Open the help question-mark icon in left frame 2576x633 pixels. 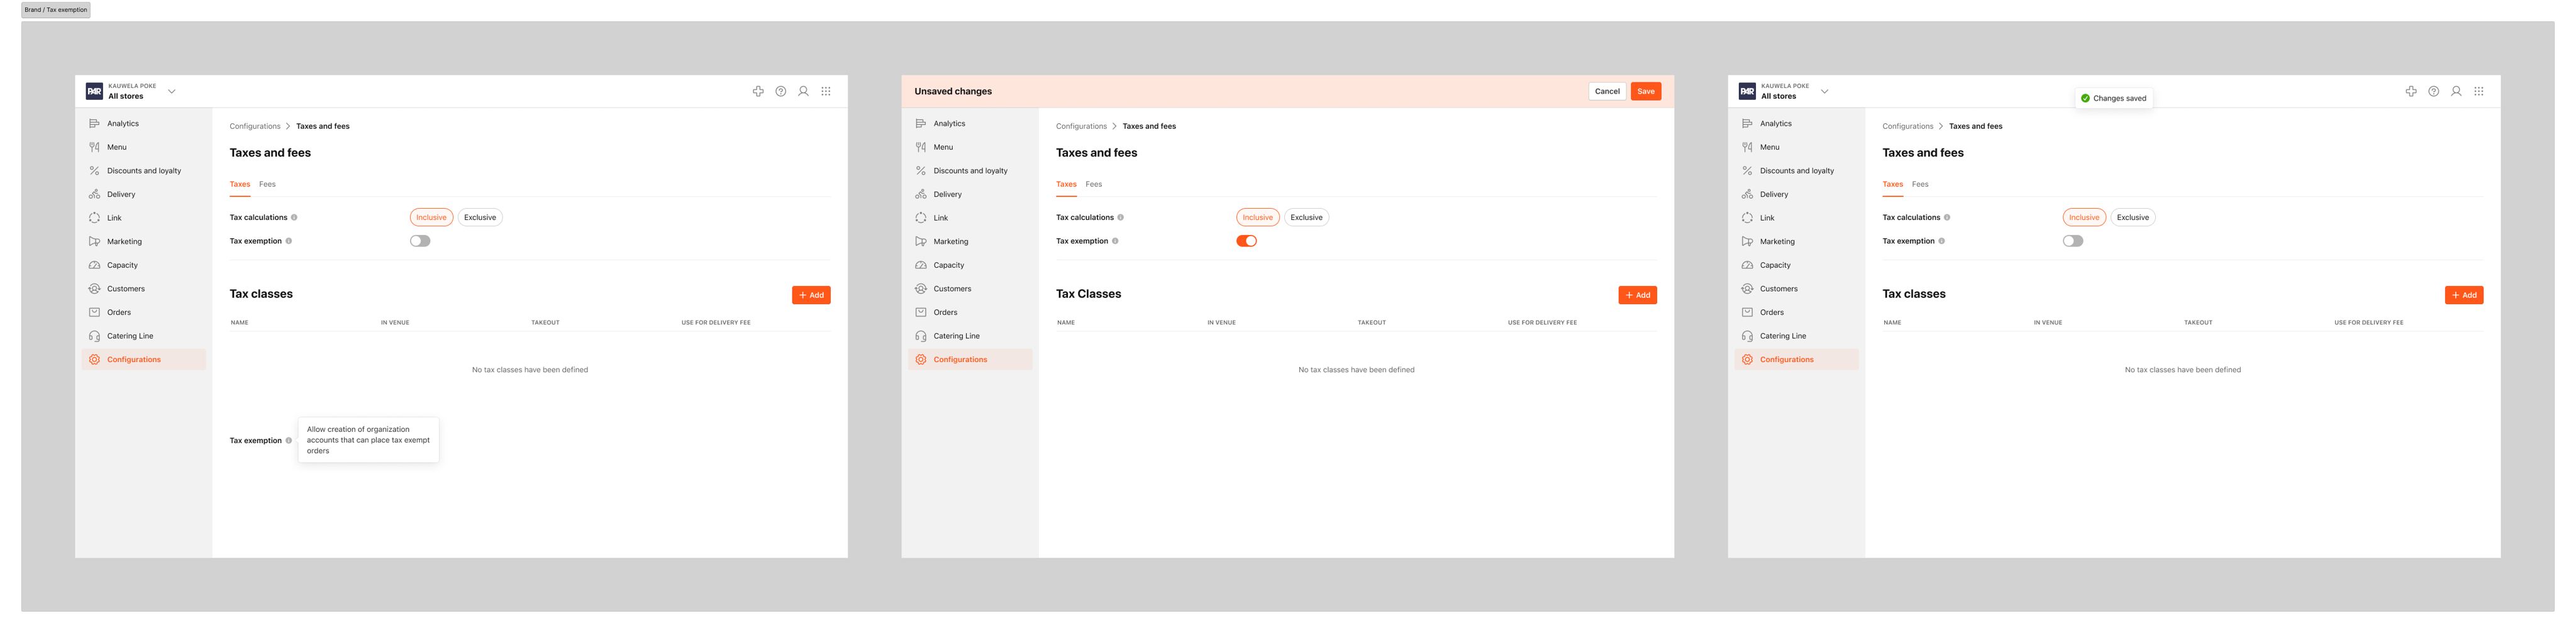pos(781,91)
